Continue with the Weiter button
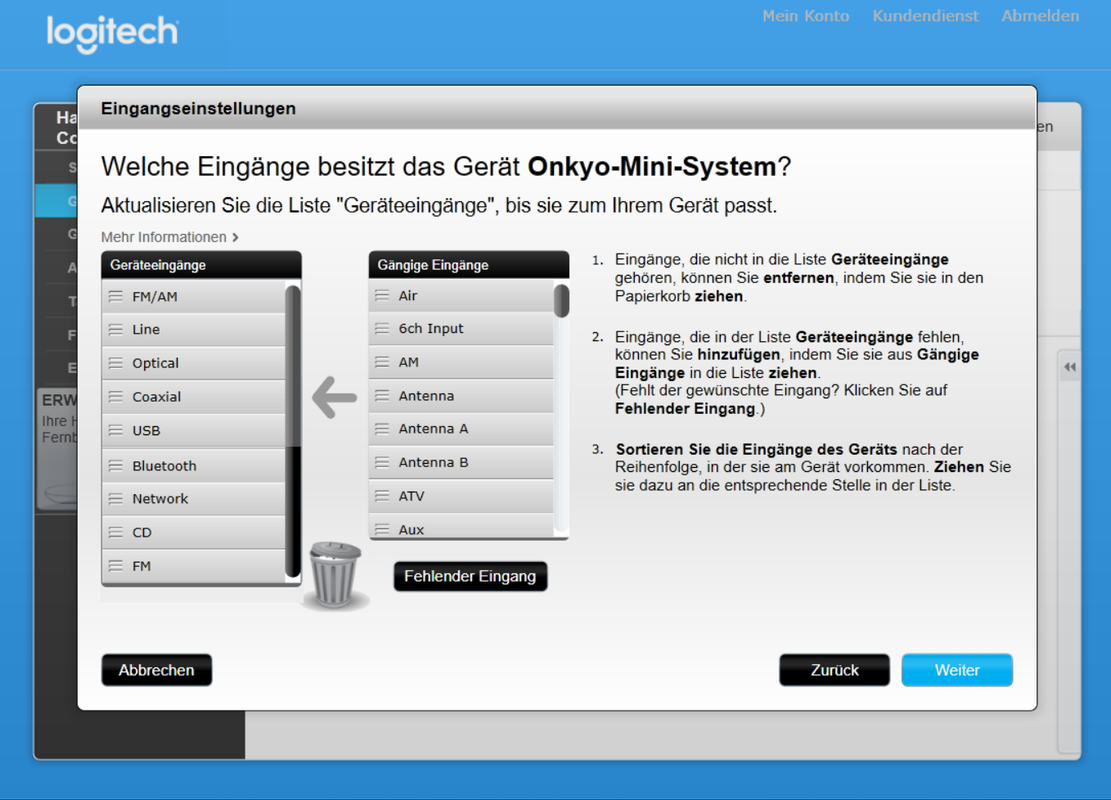 point(957,670)
